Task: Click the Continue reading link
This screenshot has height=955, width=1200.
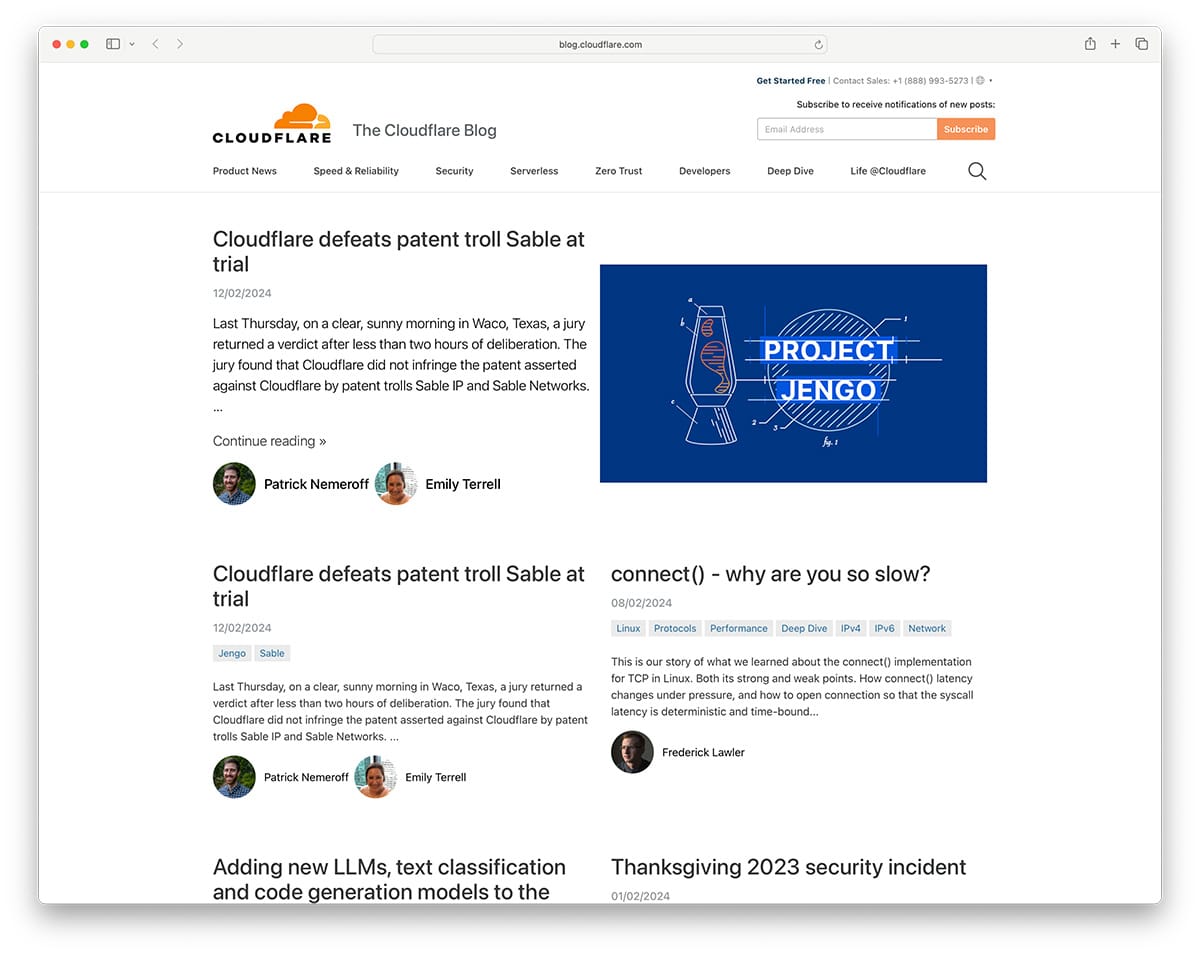Action: point(269,441)
